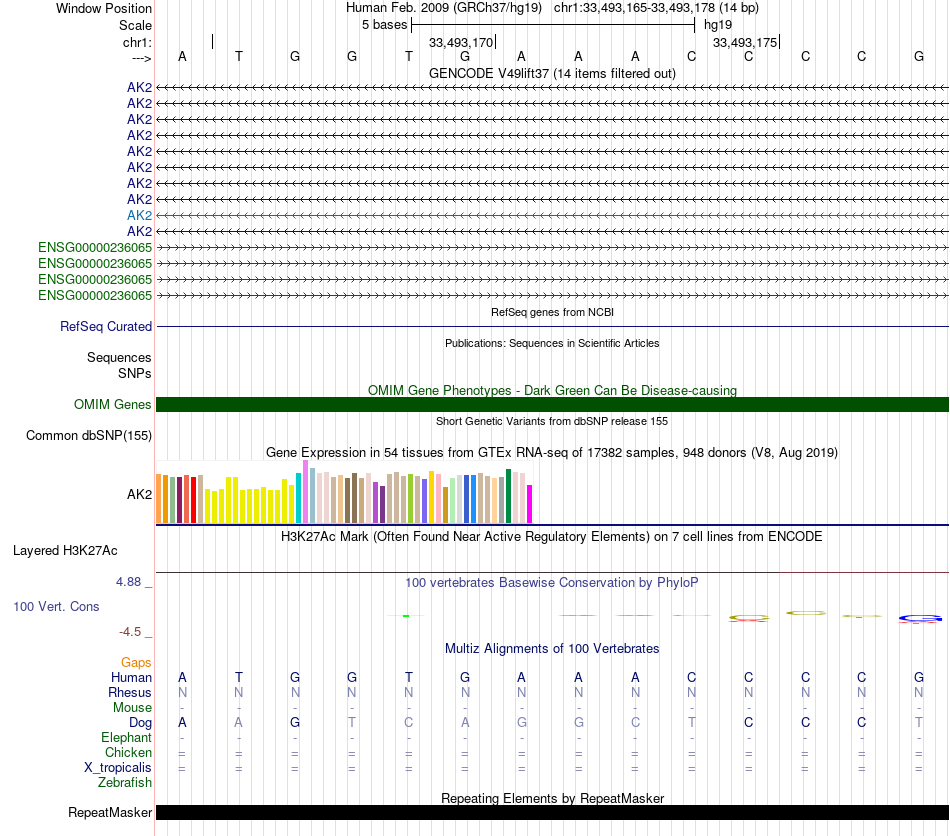This screenshot has width=950, height=836.
Task: Click the Dog species row label
Action: pyautogui.click(x=141, y=723)
